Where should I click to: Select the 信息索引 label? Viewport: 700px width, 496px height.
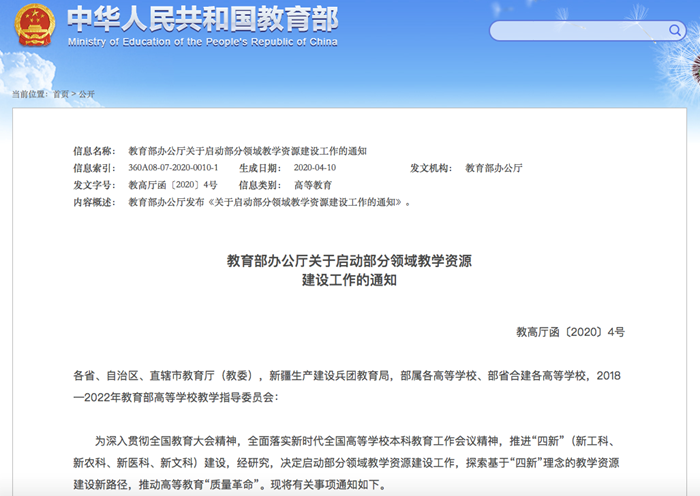(94, 168)
